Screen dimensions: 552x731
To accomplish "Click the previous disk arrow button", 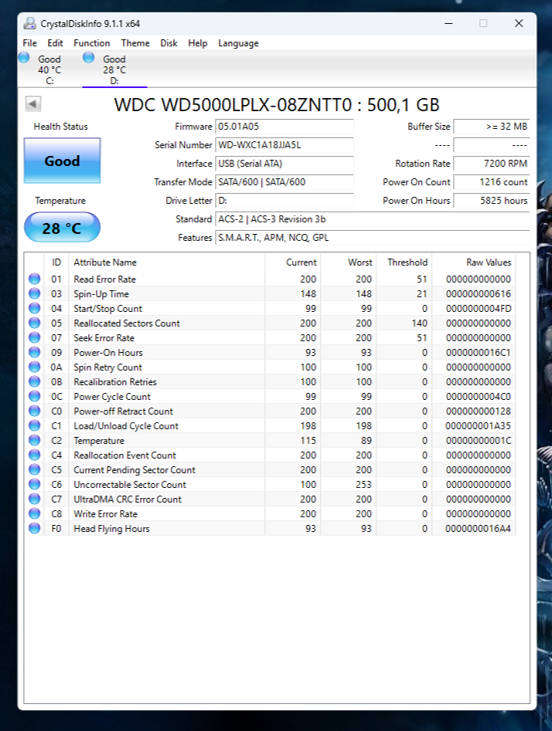I will (33, 103).
